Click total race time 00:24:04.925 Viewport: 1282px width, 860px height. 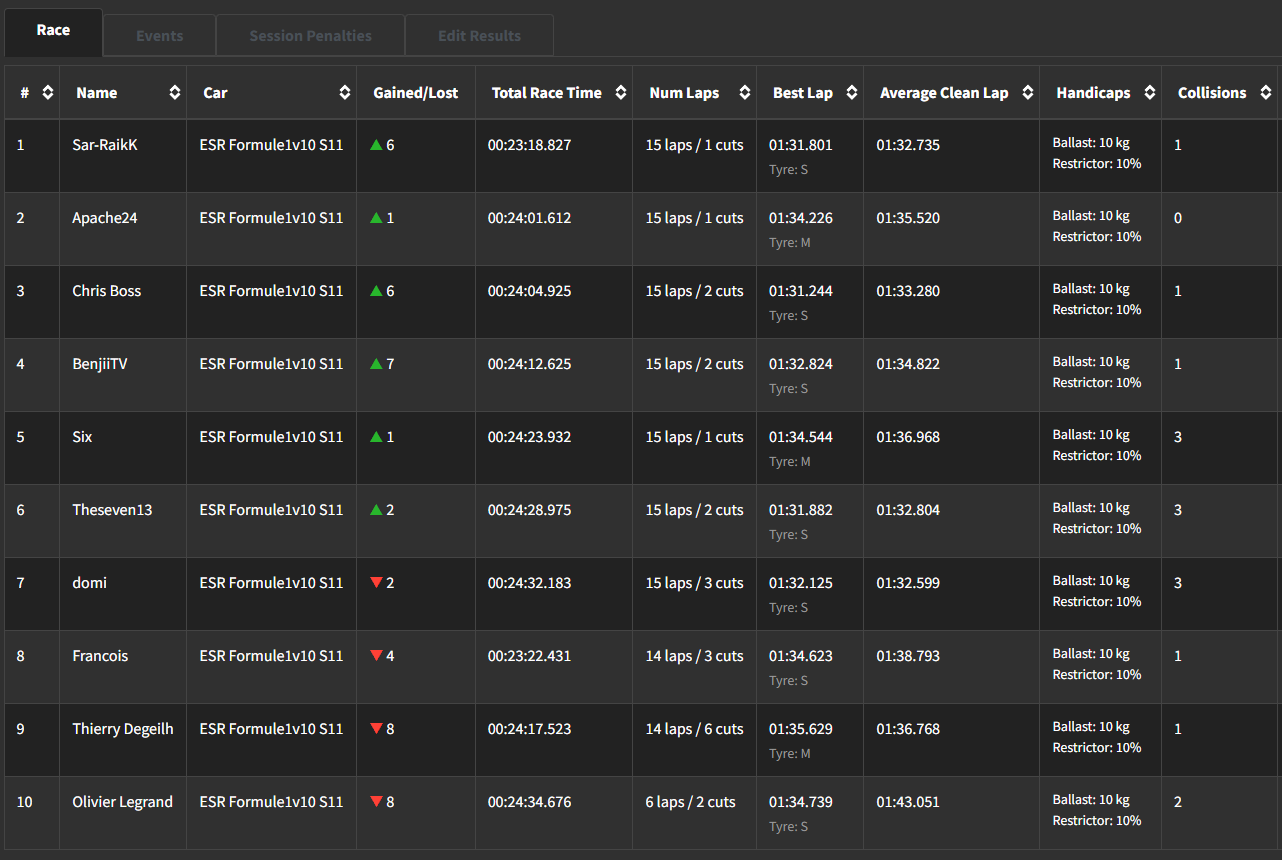[x=530, y=291]
